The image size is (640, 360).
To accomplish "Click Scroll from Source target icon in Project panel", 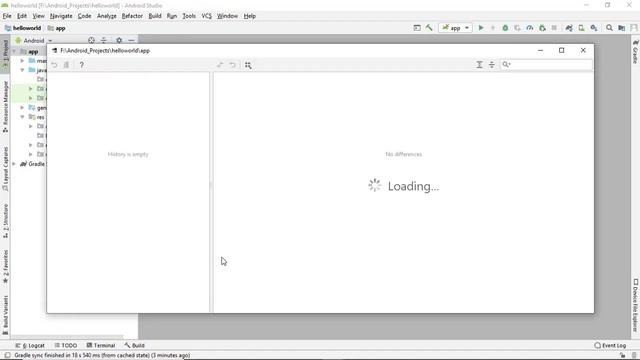I will click(91, 40).
